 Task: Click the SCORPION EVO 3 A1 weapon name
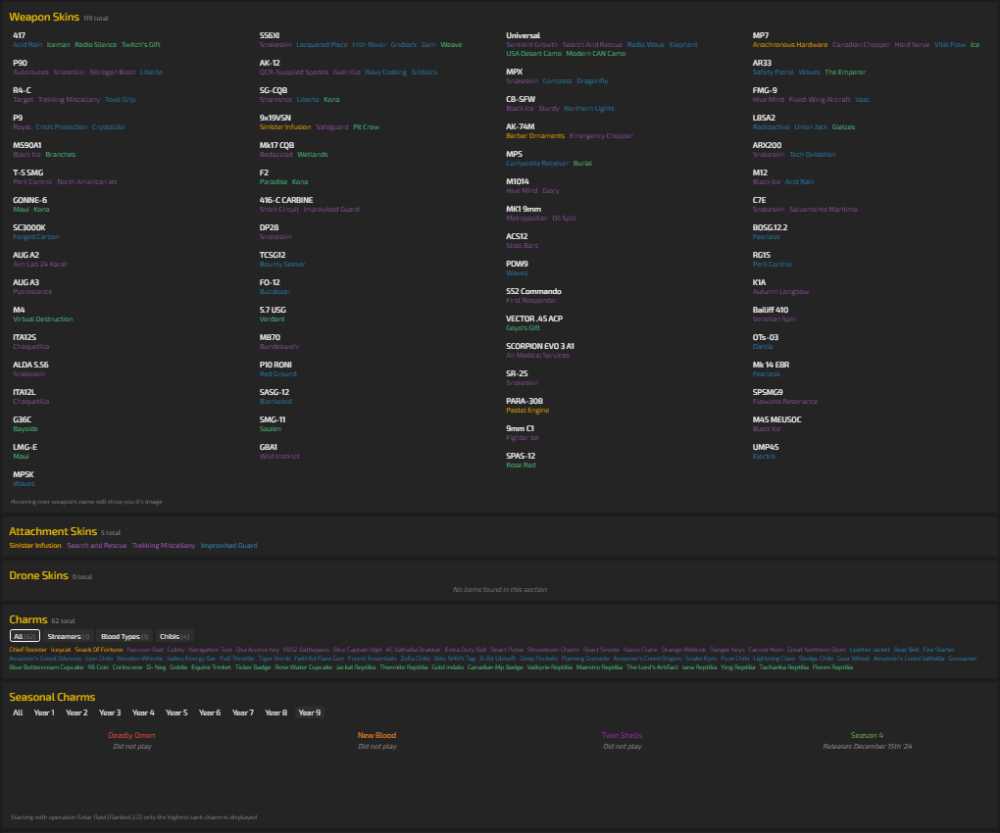click(540, 346)
